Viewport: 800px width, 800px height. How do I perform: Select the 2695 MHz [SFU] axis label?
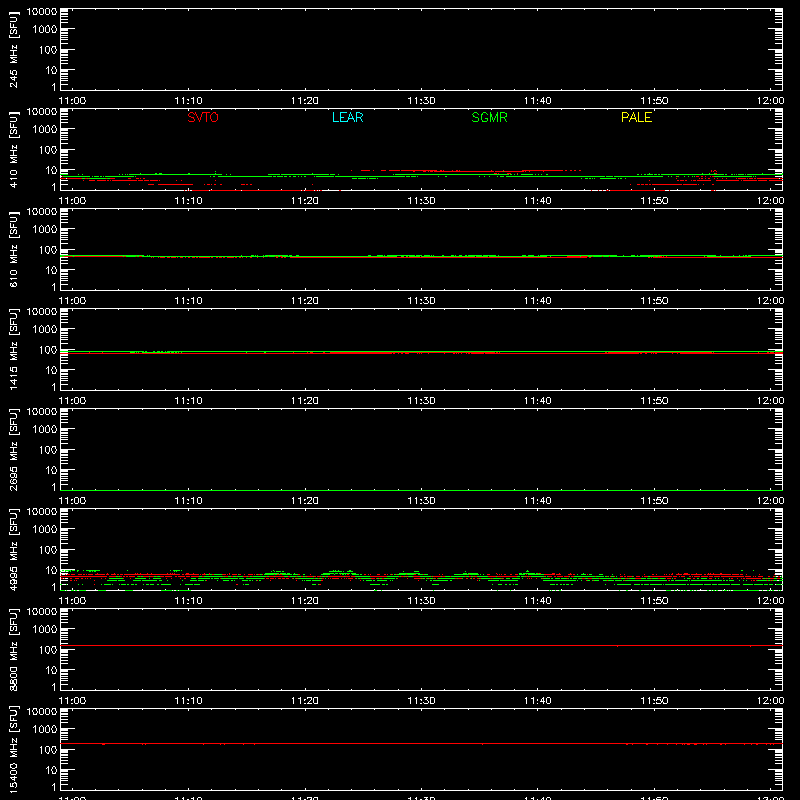coord(14,450)
